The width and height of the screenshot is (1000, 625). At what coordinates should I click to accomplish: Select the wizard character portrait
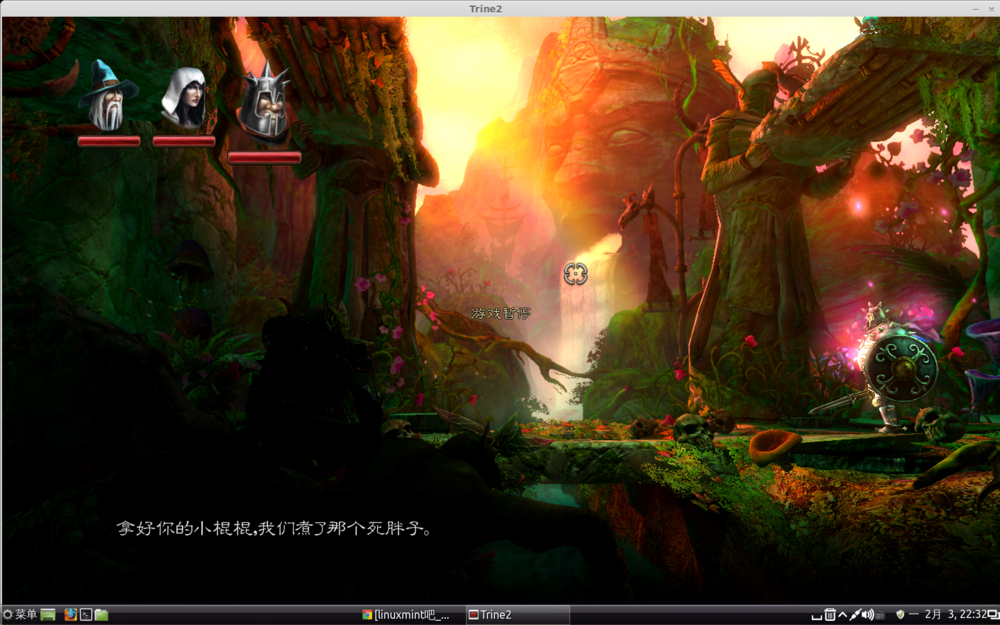[x=108, y=94]
